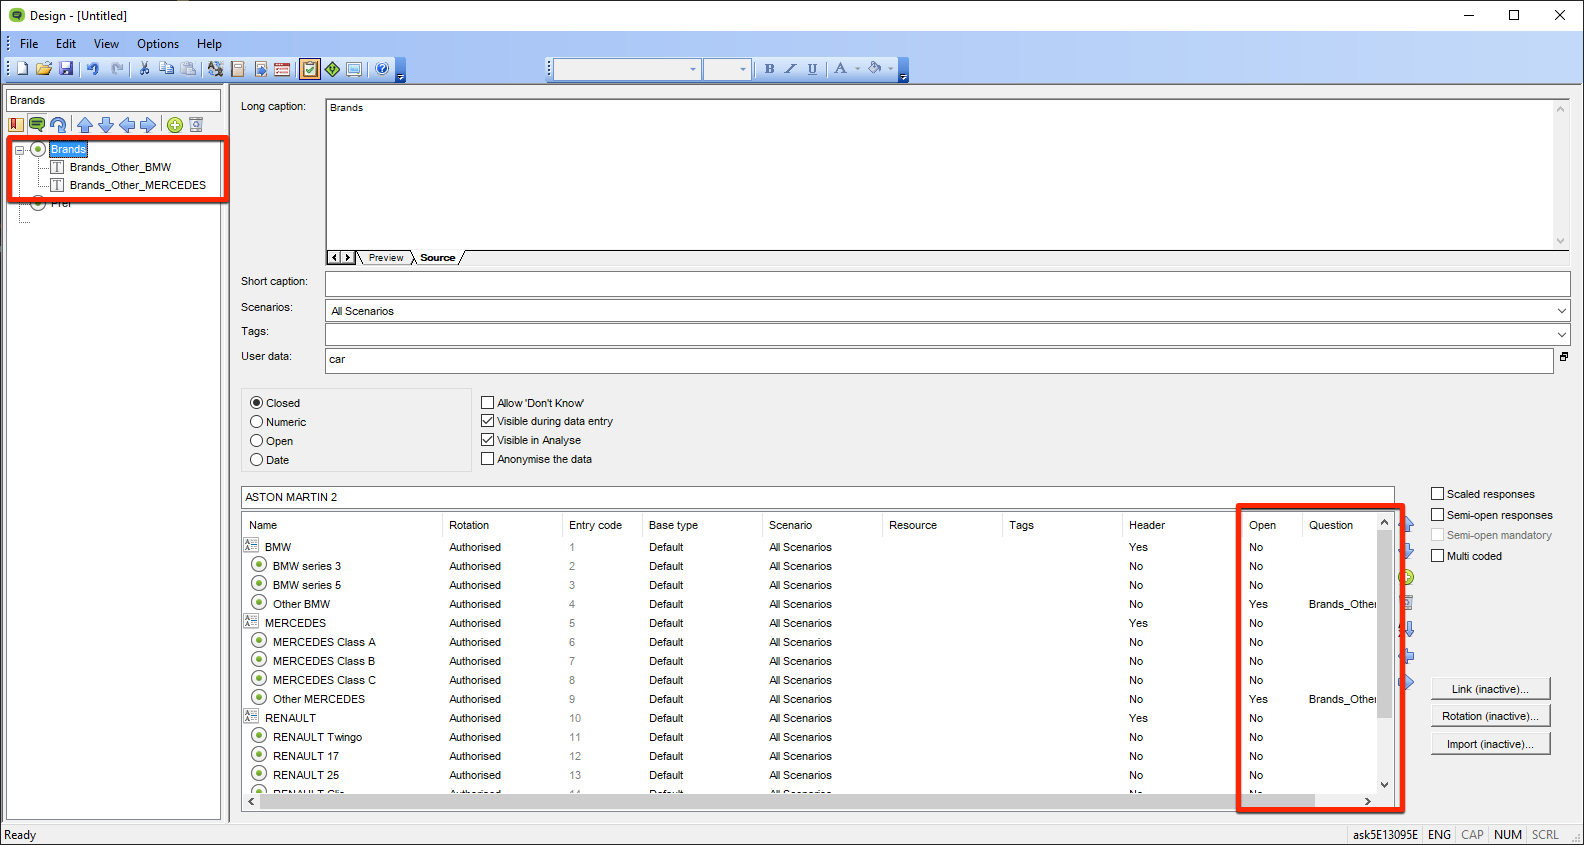Collapse the Brands tree node
1584x845 pixels.
[19, 150]
